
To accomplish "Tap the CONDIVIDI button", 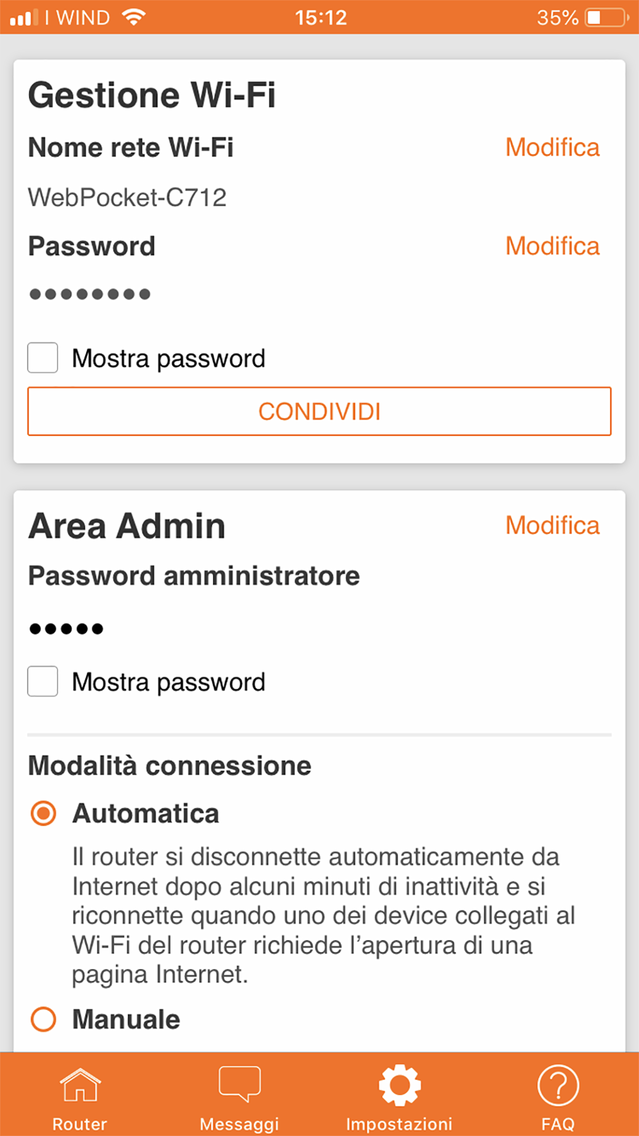I will click(x=320, y=412).
